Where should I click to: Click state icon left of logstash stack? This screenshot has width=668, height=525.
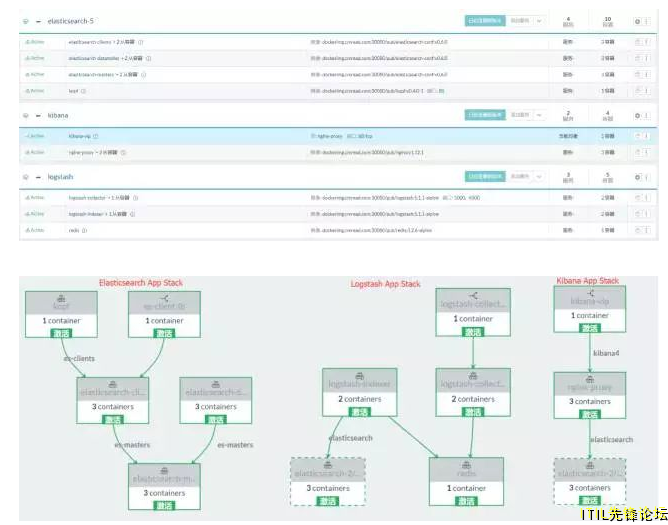pyautogui.click(x=26, y=177)
